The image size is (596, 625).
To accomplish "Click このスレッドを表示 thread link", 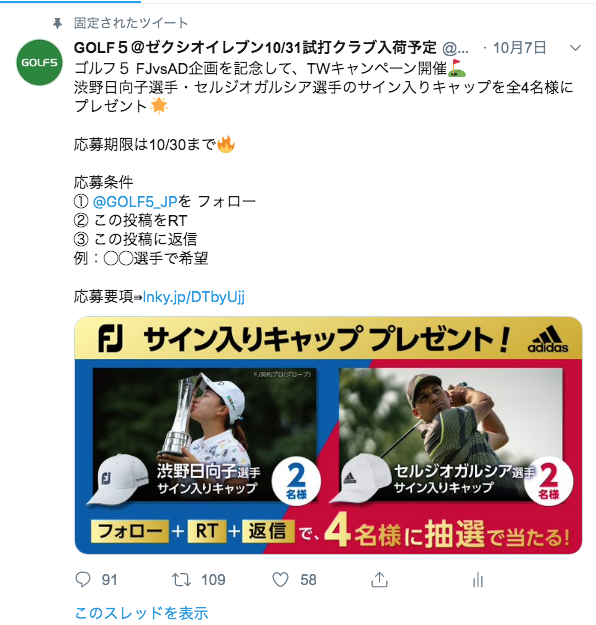I will pos(141,613).
